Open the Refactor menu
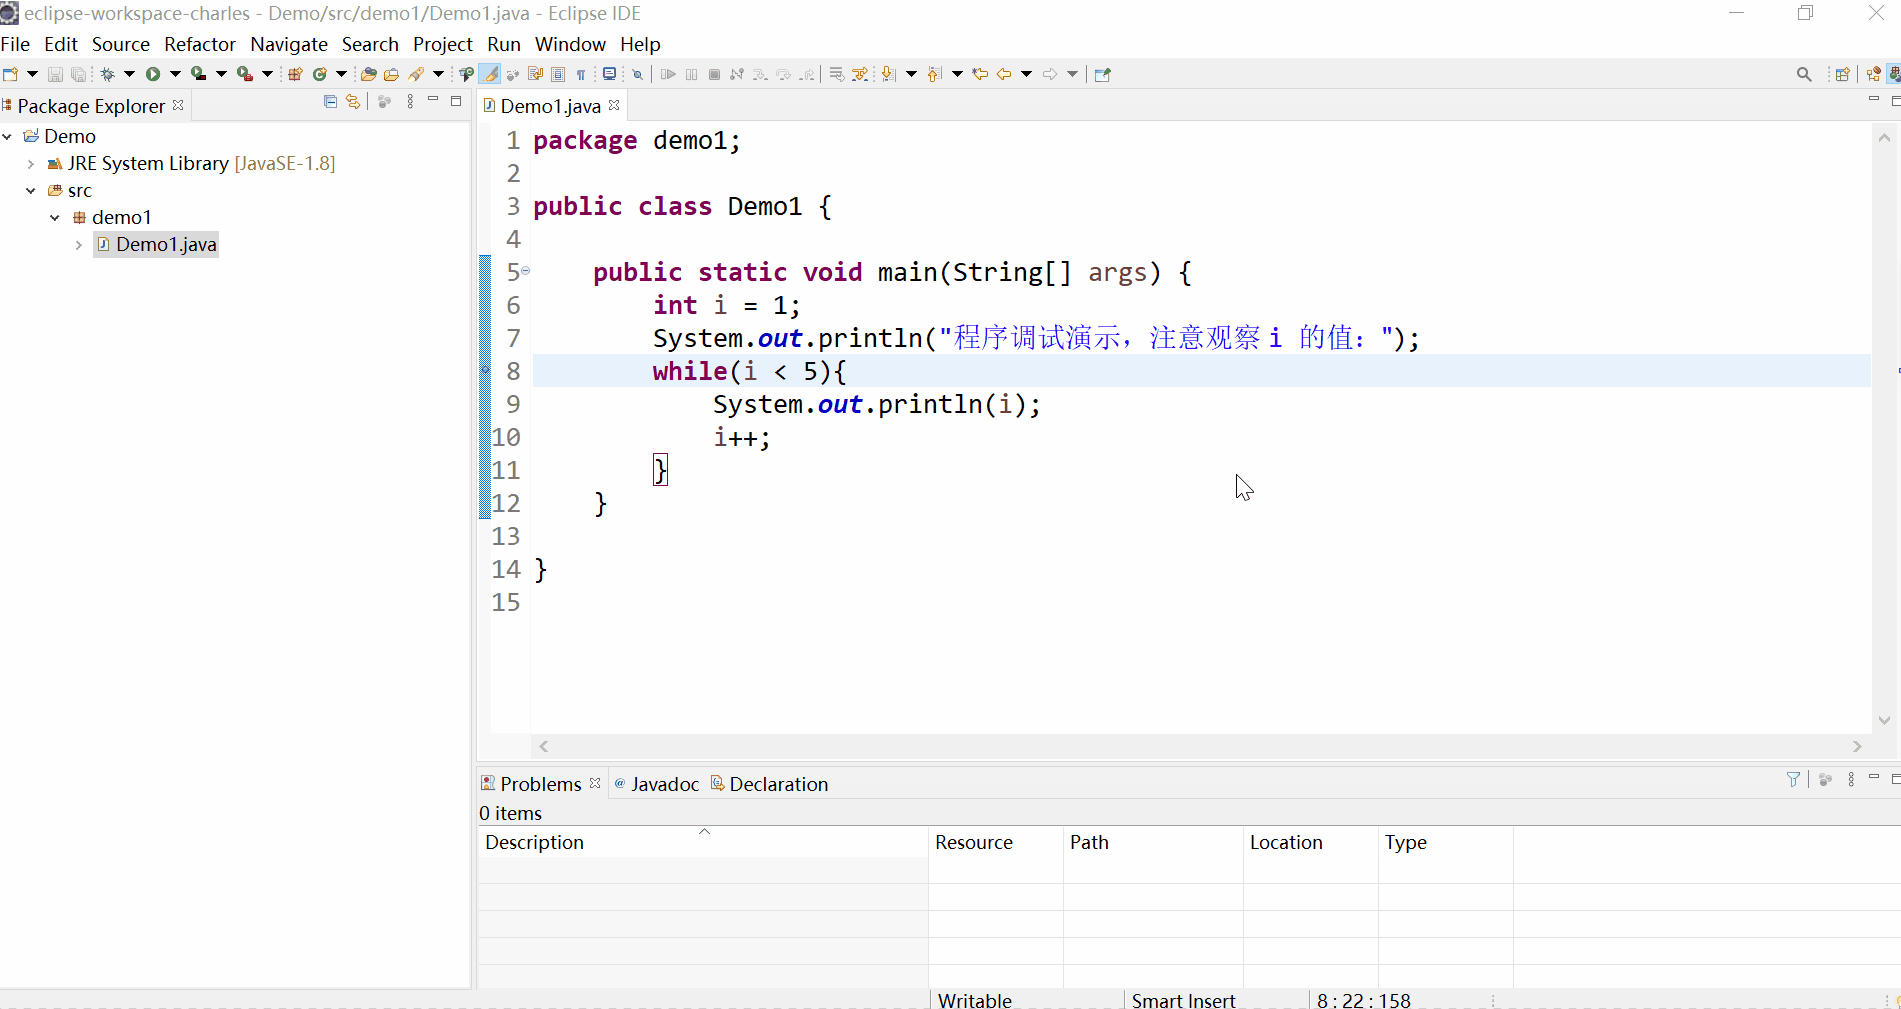 pyautogui.click(x=199, y=44)
